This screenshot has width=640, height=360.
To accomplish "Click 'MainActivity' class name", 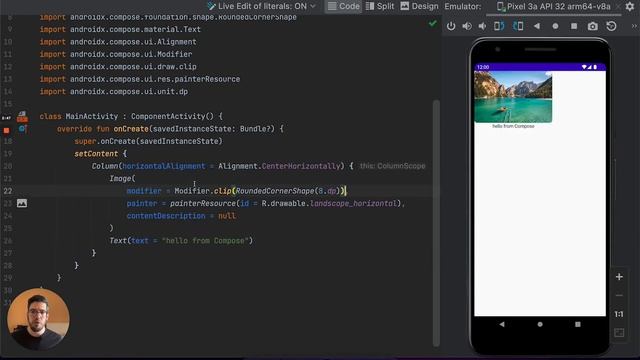I will coord(91,116).
